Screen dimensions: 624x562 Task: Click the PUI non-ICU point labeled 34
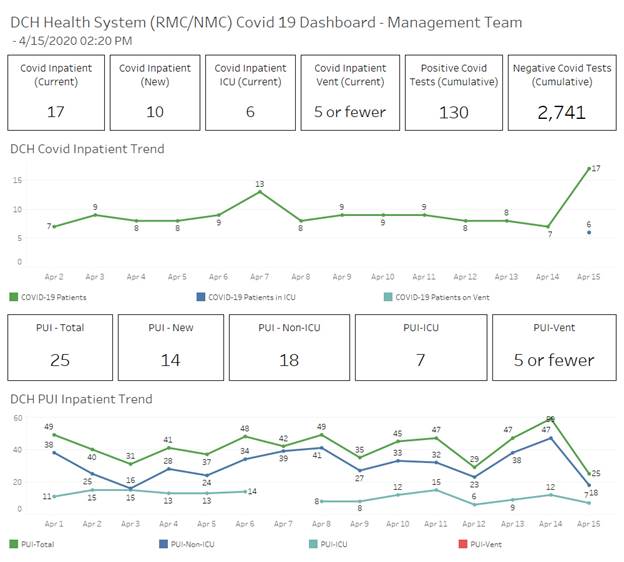click(245, 459)
